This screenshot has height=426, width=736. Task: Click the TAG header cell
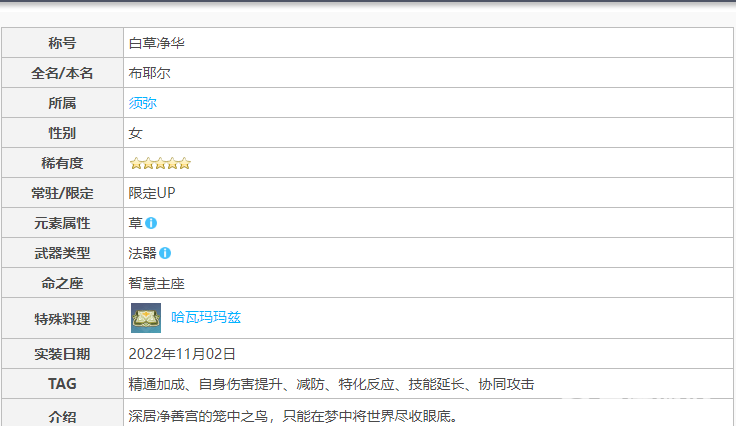click(62, 384)
